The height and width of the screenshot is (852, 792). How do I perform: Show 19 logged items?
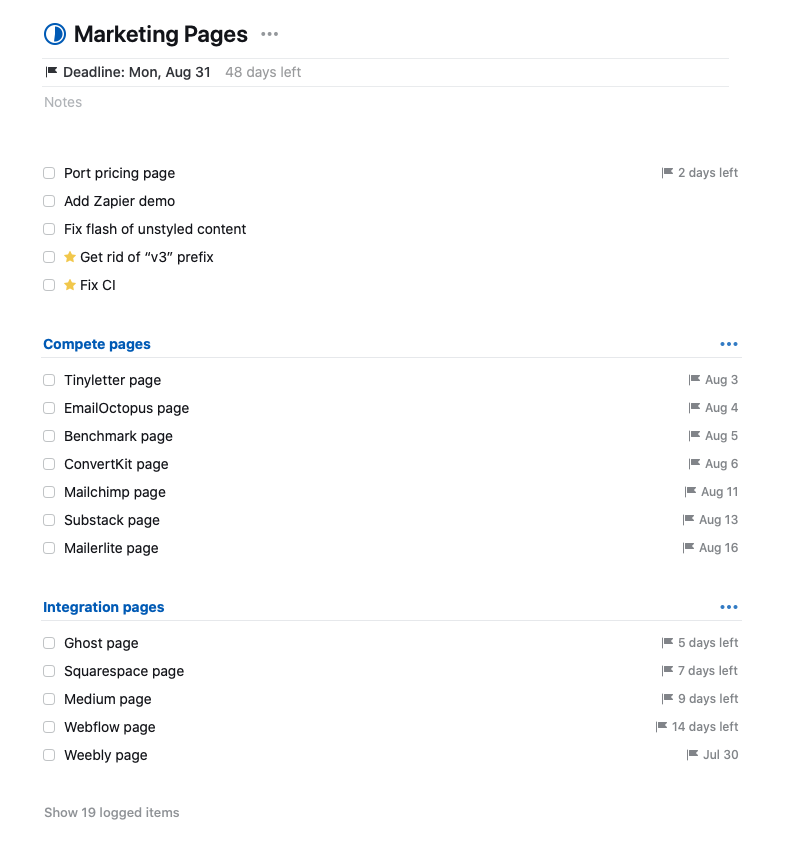click(112, 813)
